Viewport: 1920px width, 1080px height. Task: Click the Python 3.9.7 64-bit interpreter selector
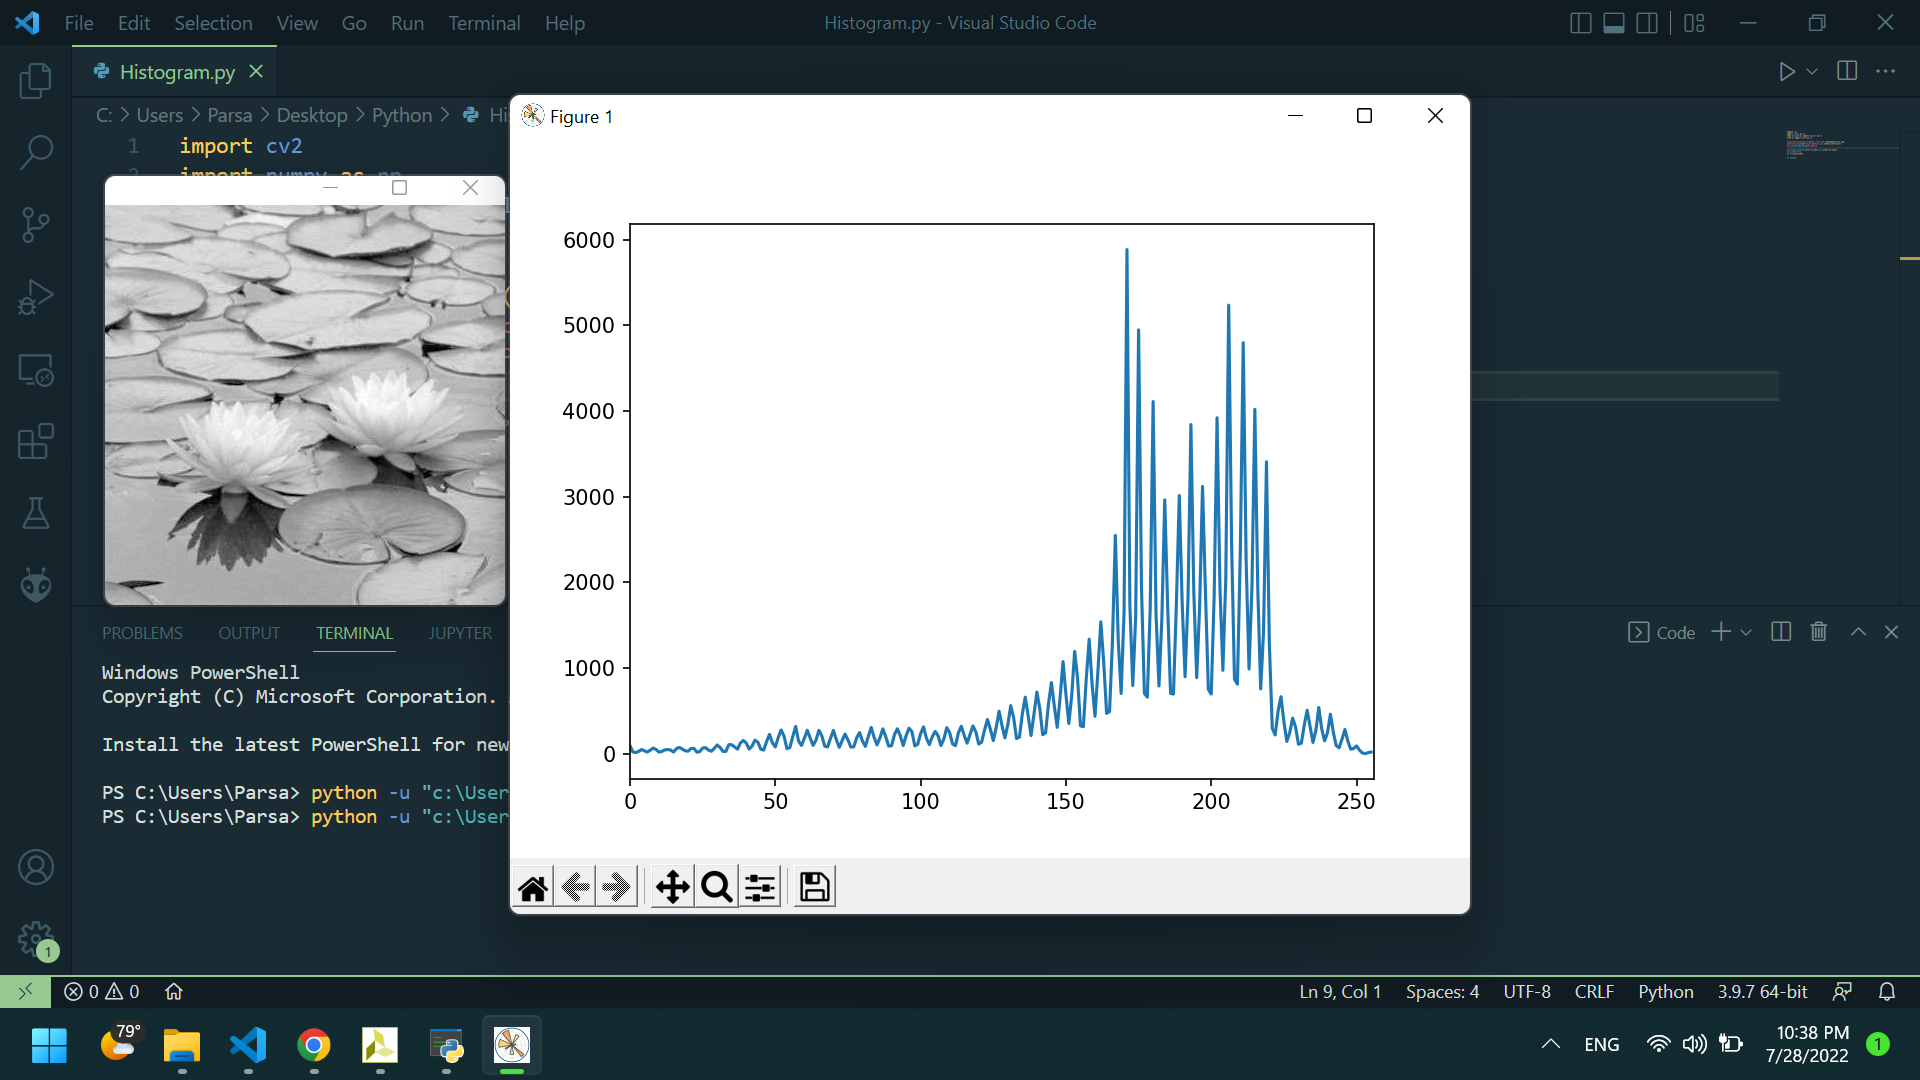pos(1762,991)
